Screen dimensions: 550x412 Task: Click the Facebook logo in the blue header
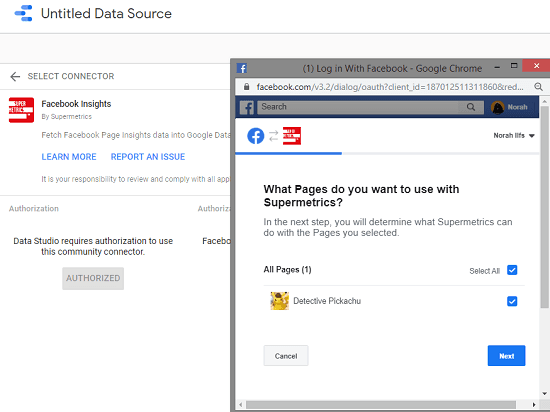coord(247,107)
